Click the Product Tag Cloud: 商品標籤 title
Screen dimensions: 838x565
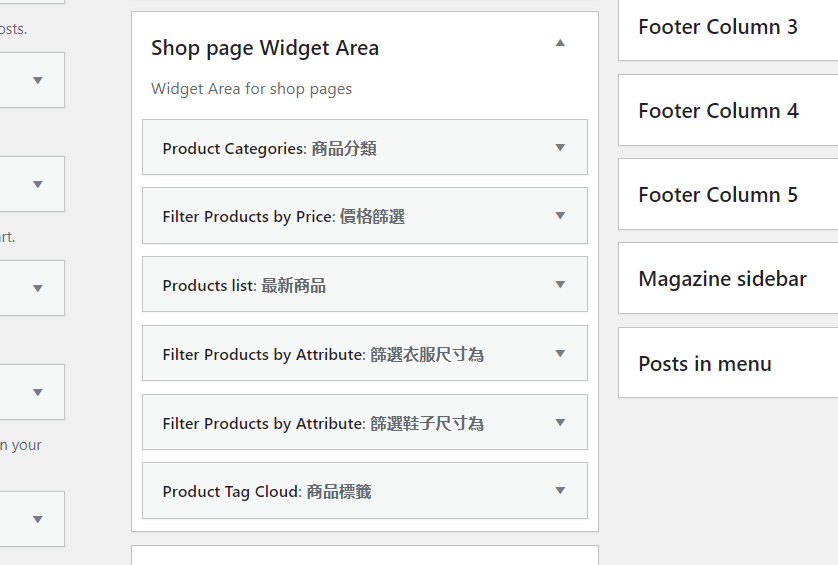(267, 492)
